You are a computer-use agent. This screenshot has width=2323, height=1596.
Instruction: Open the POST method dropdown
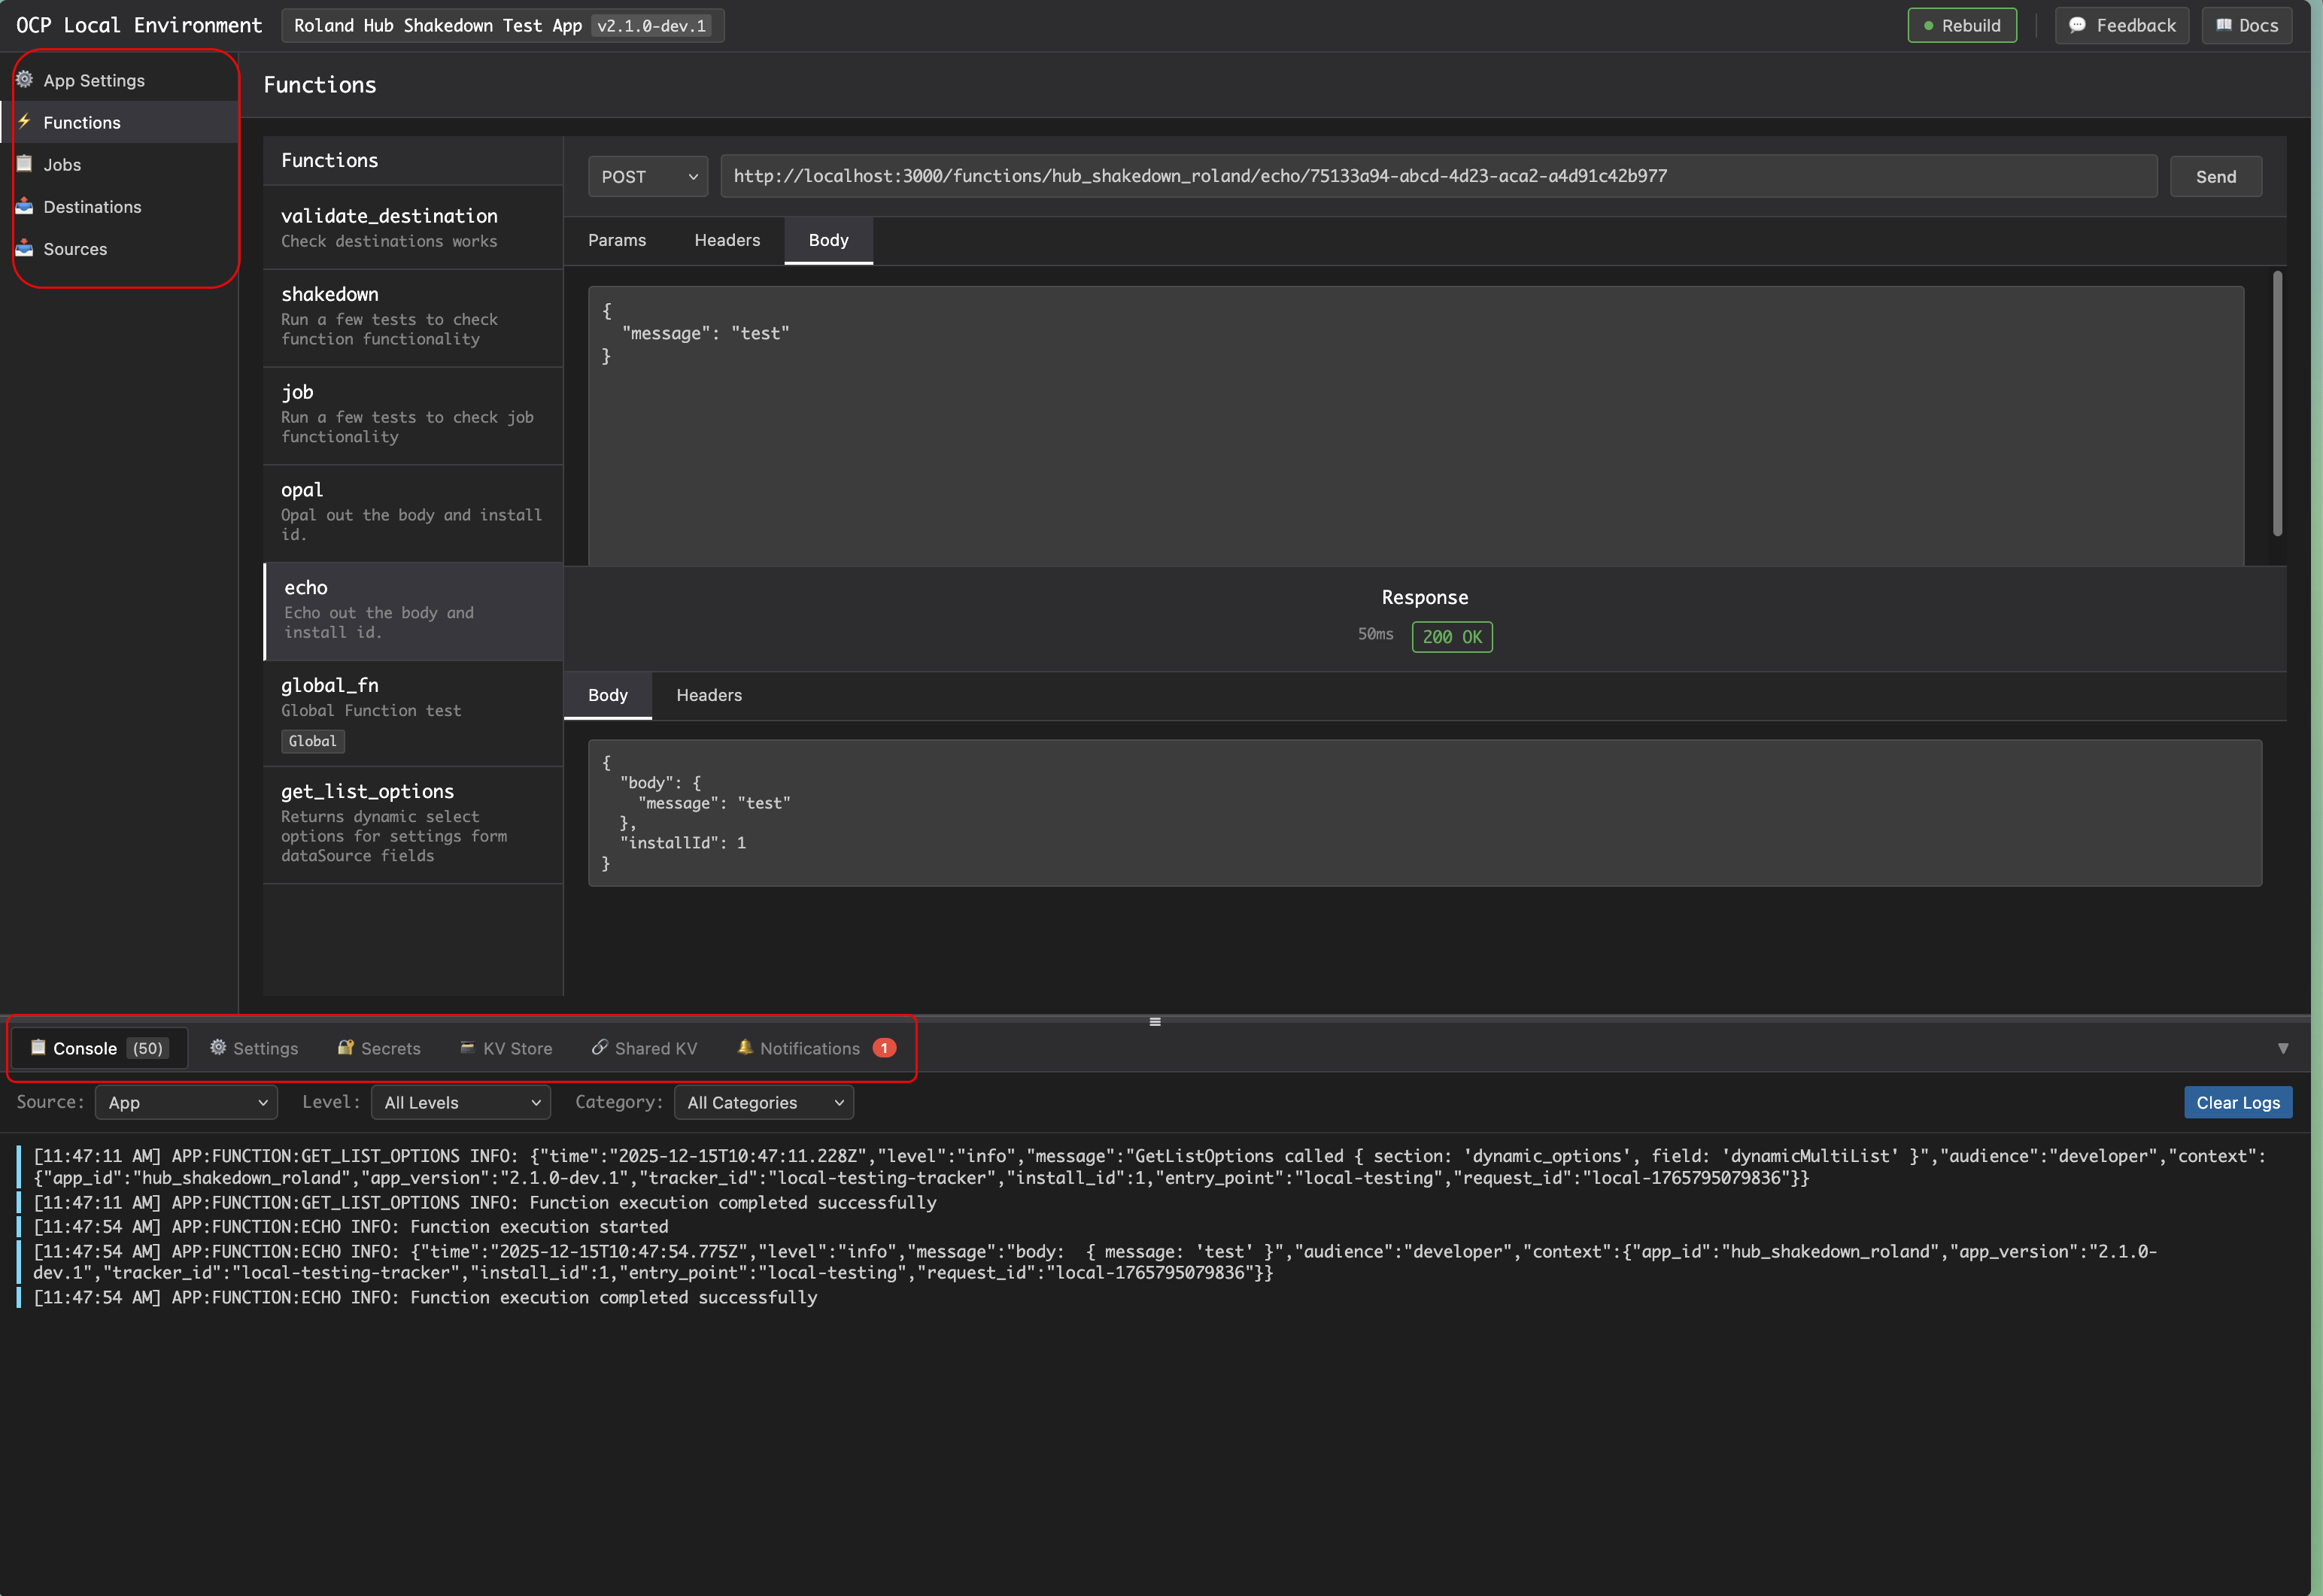coord(648,177)
